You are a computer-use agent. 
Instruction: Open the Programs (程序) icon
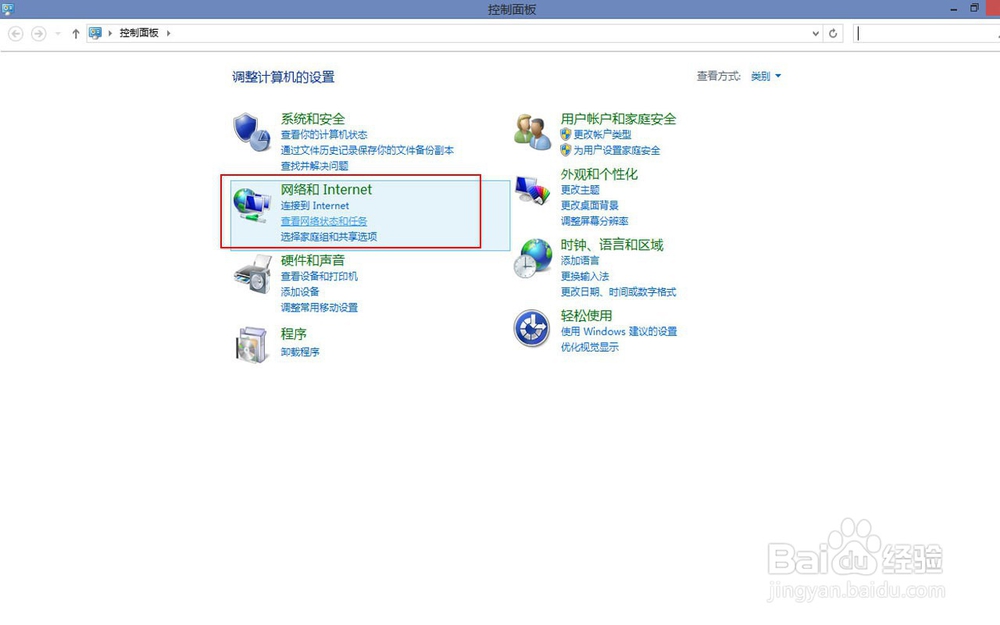coord(252,342)
